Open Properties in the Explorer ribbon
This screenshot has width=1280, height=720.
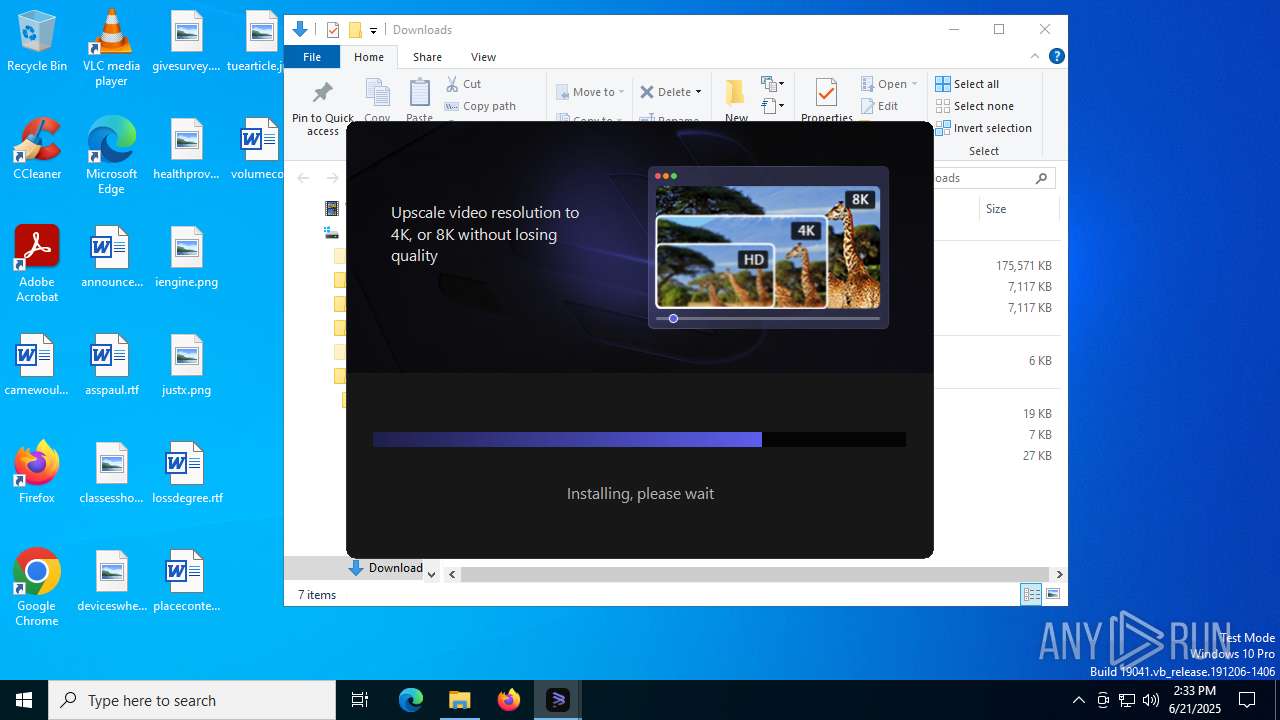pos(826,100)
